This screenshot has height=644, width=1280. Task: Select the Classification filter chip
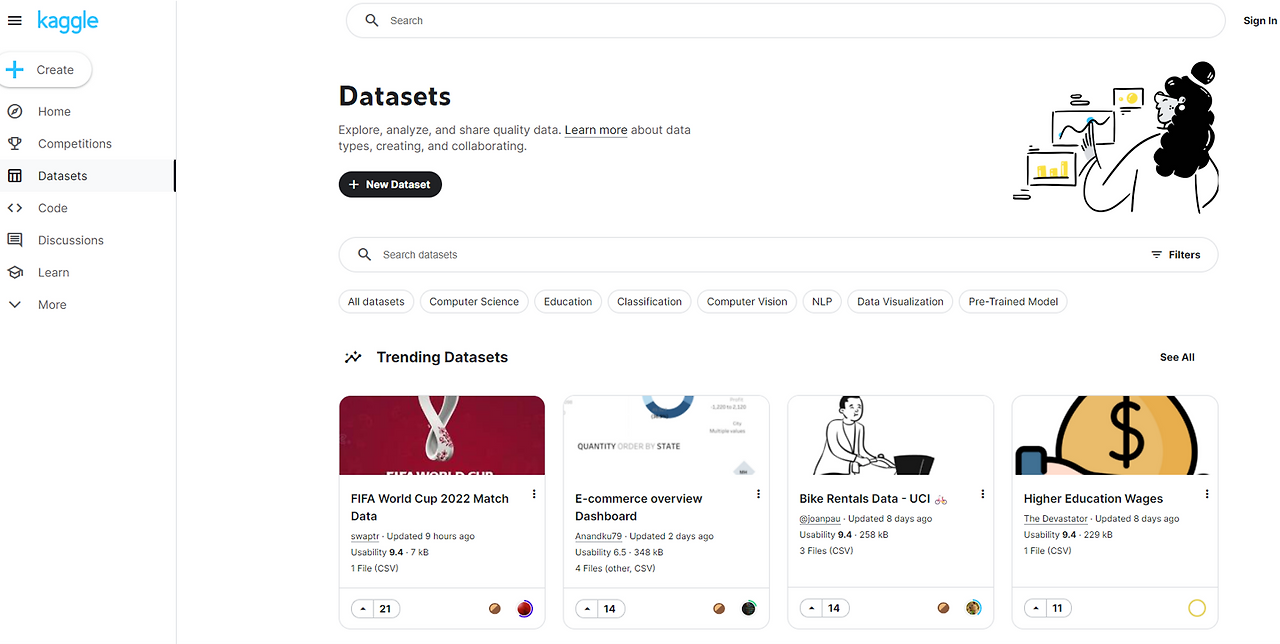point(650,302)
